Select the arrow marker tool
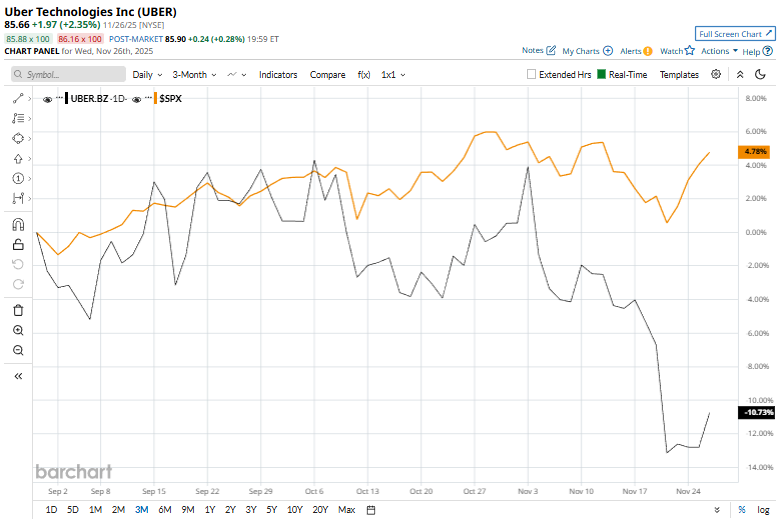 18,159
